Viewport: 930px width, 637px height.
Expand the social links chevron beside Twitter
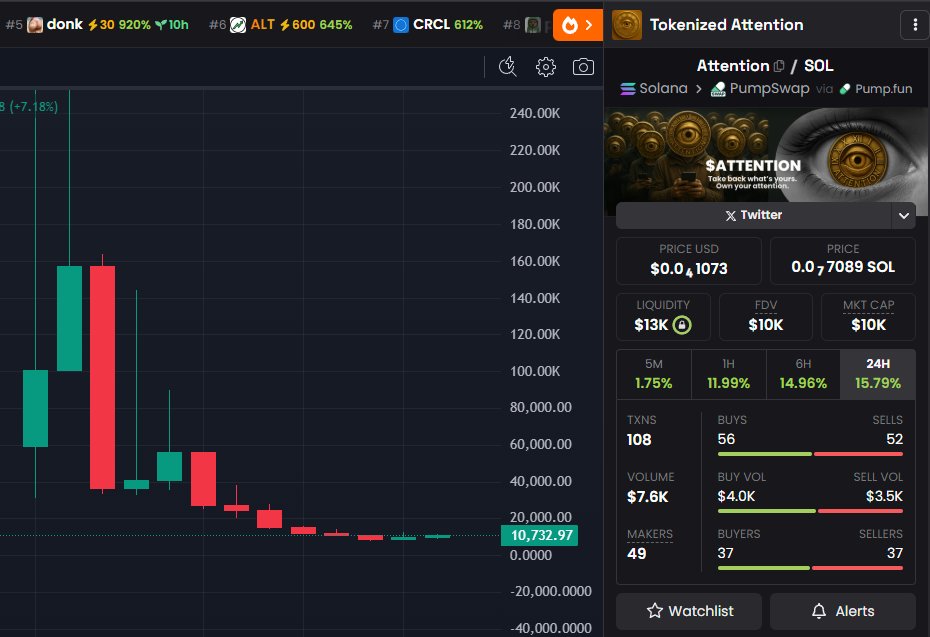(903, 215)
